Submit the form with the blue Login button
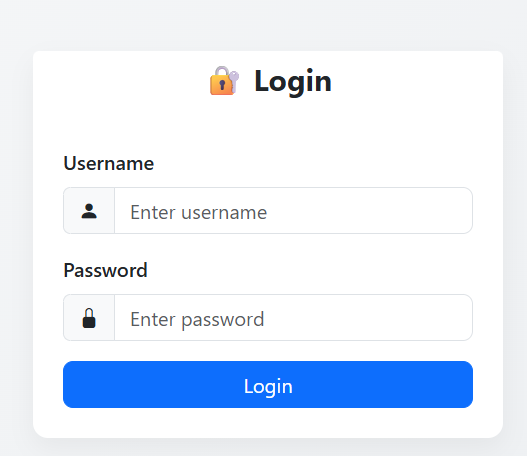This screenshot has height=456, width=527. [x=268, y=384]
